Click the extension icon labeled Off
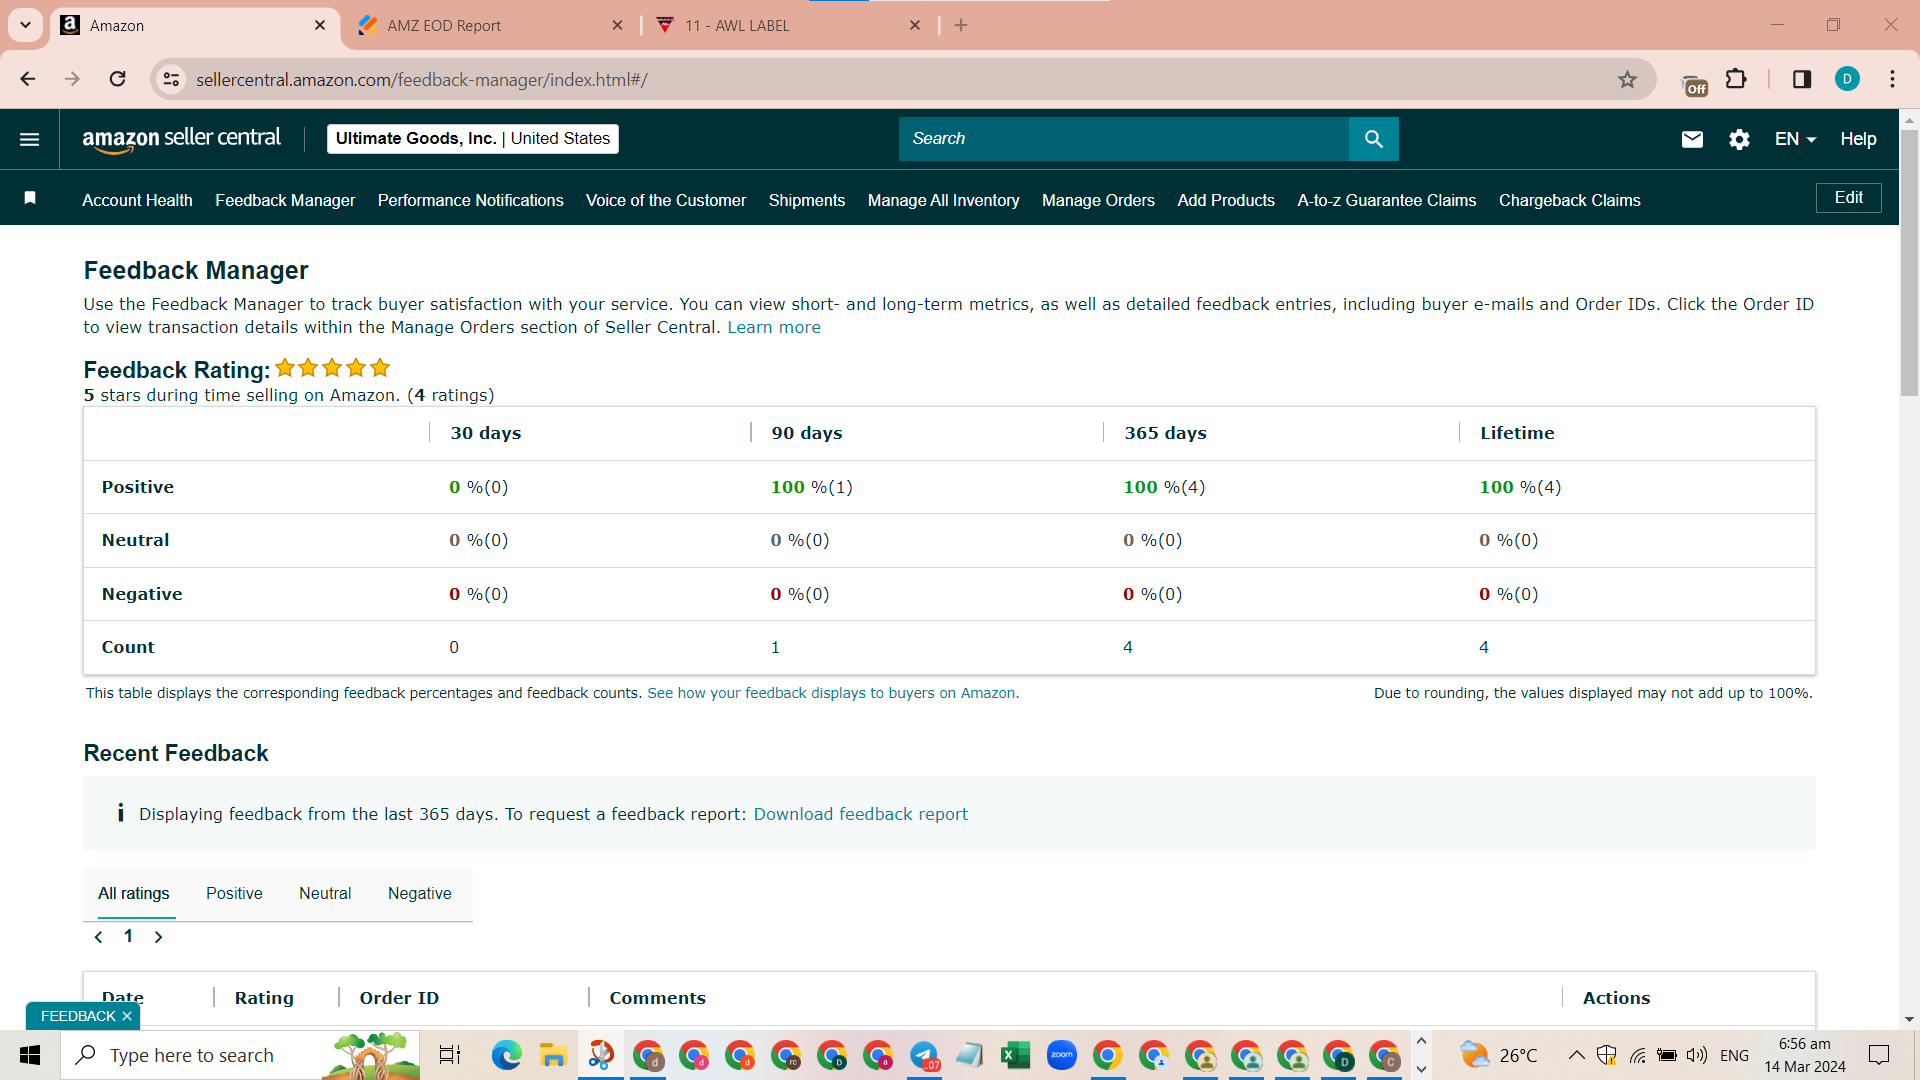 pyautogui.click(x=1695, y=84)
